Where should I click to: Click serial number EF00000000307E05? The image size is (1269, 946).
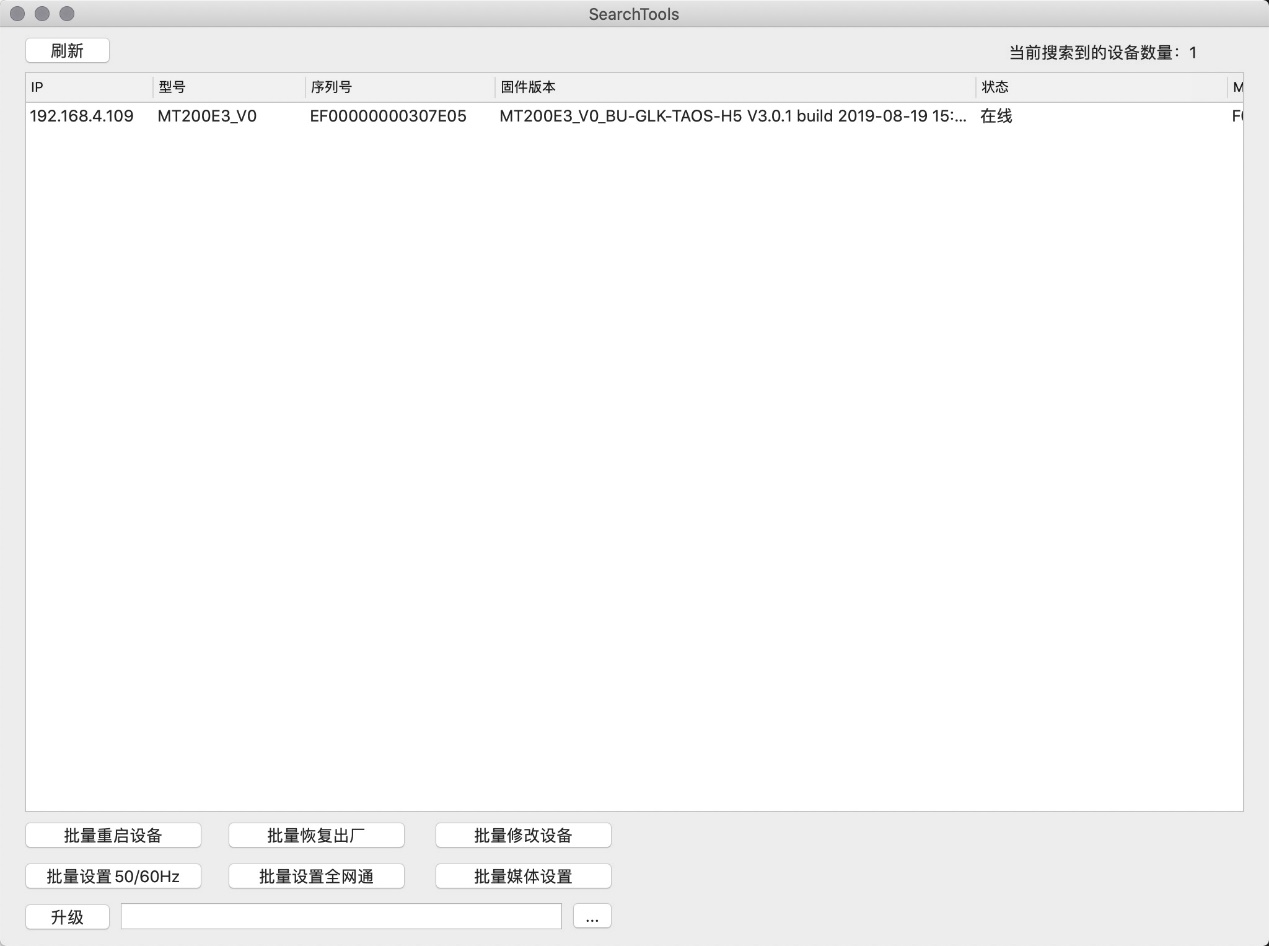click(x=388, y=116)
